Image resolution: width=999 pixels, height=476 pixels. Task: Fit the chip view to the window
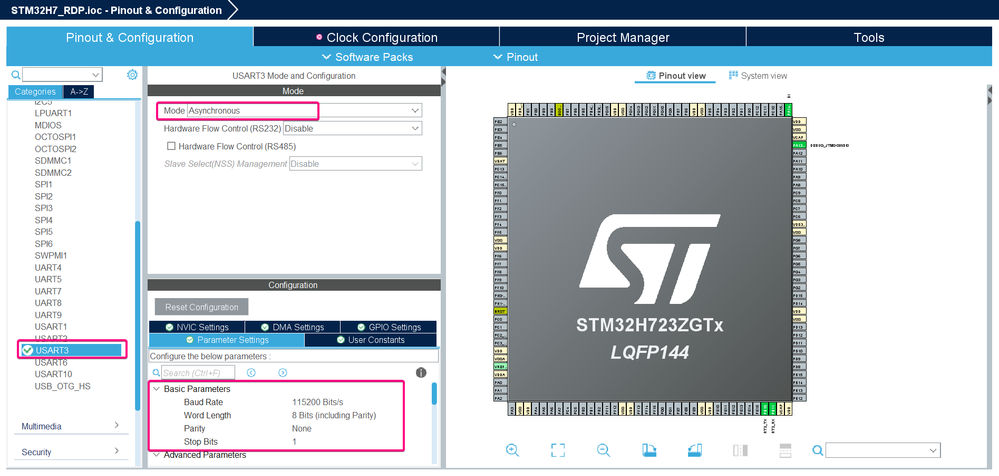coord(557,451)
